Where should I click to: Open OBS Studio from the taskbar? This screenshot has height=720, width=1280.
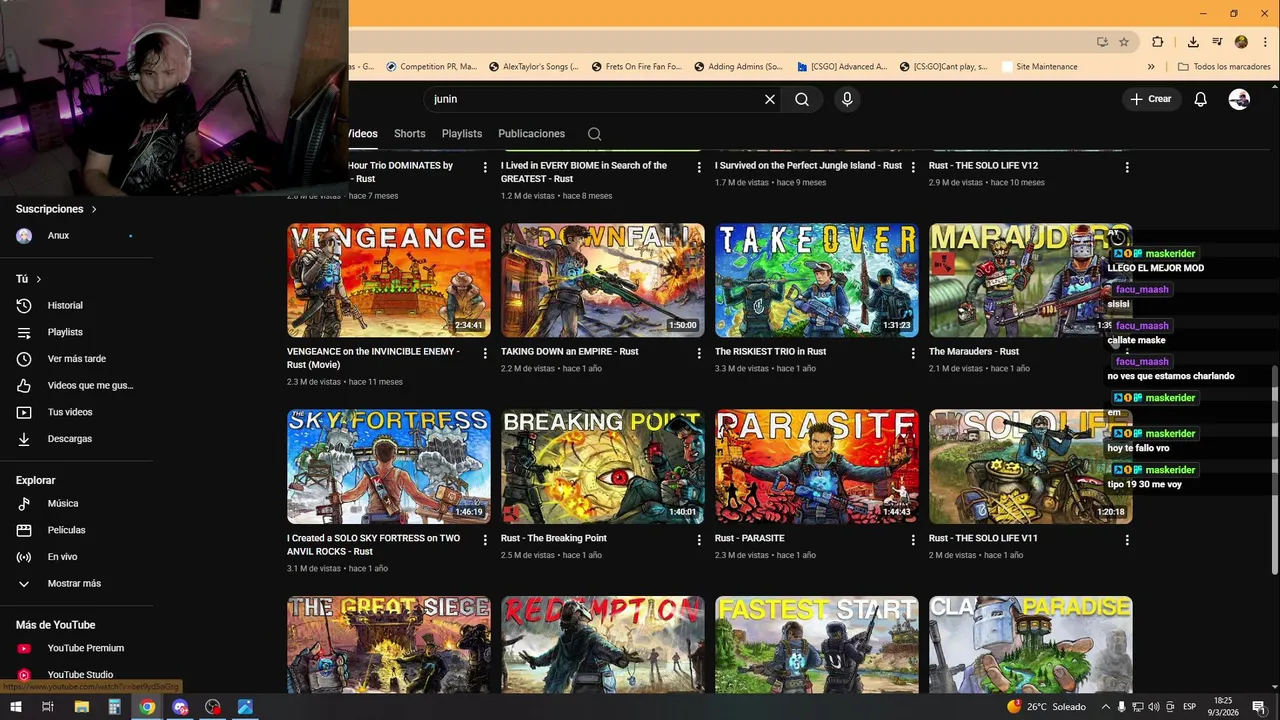pyautogui.click(x=213, y=707)
